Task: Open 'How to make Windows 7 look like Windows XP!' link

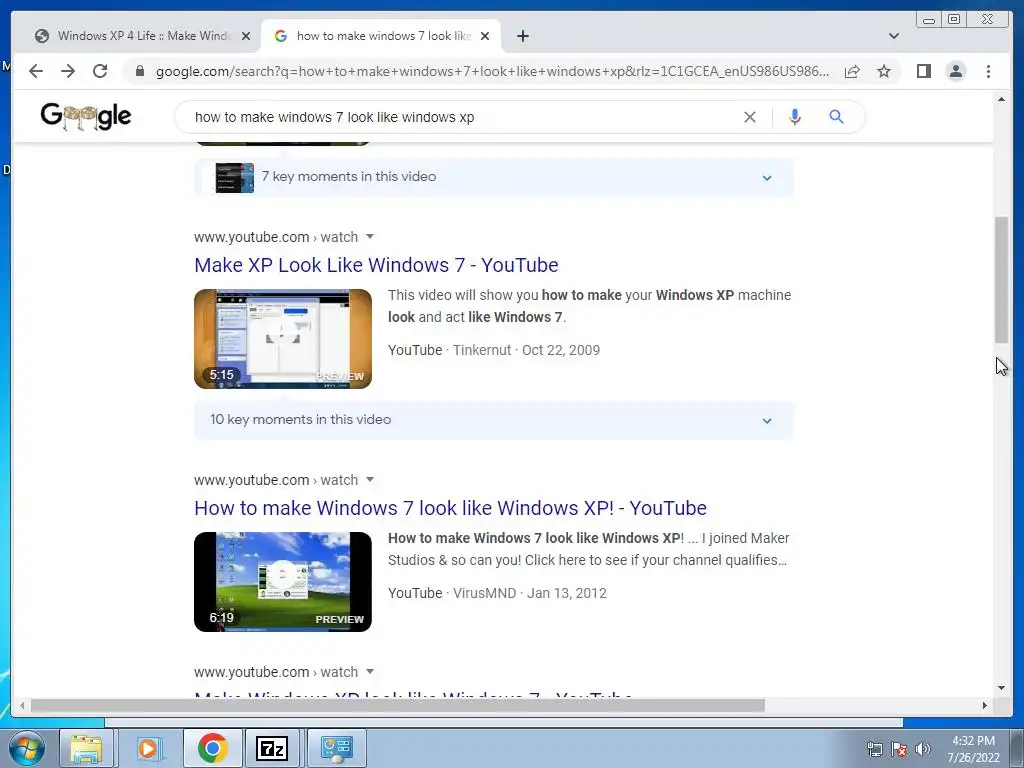Action: click(x=451, y=508)
